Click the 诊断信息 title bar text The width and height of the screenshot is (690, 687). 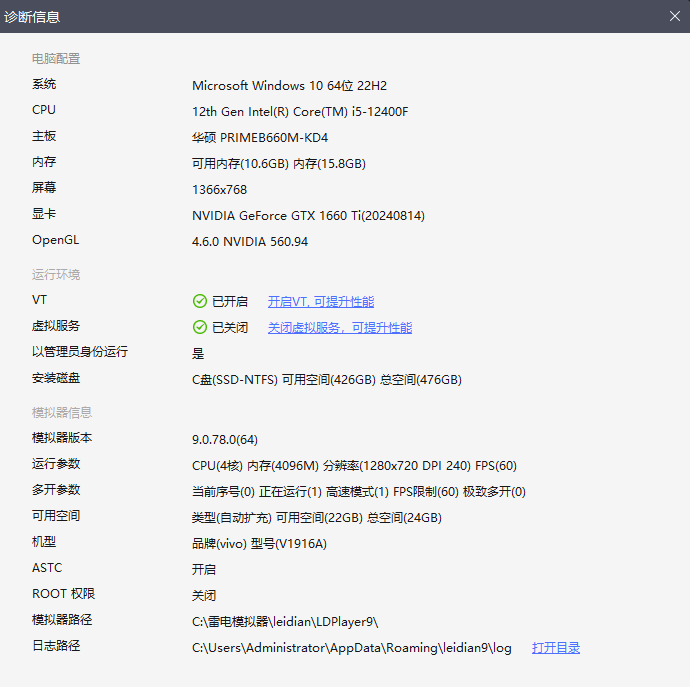(32, 16)
